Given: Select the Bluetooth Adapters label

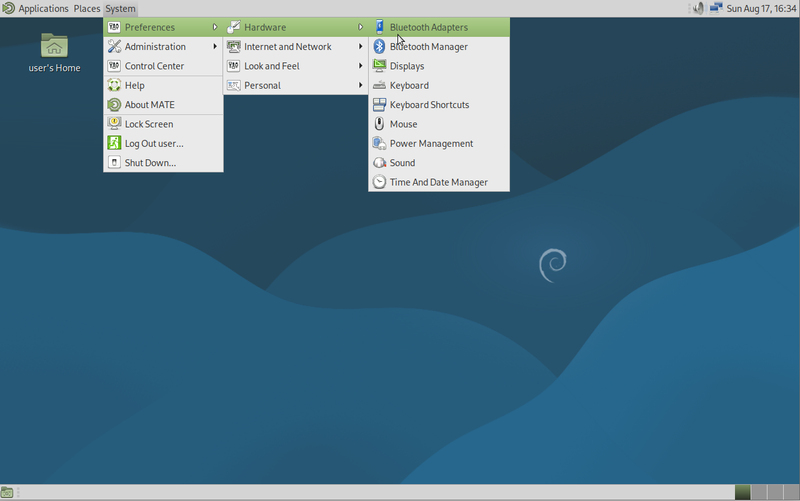Looking at the screenshot, I should point(429,27).
